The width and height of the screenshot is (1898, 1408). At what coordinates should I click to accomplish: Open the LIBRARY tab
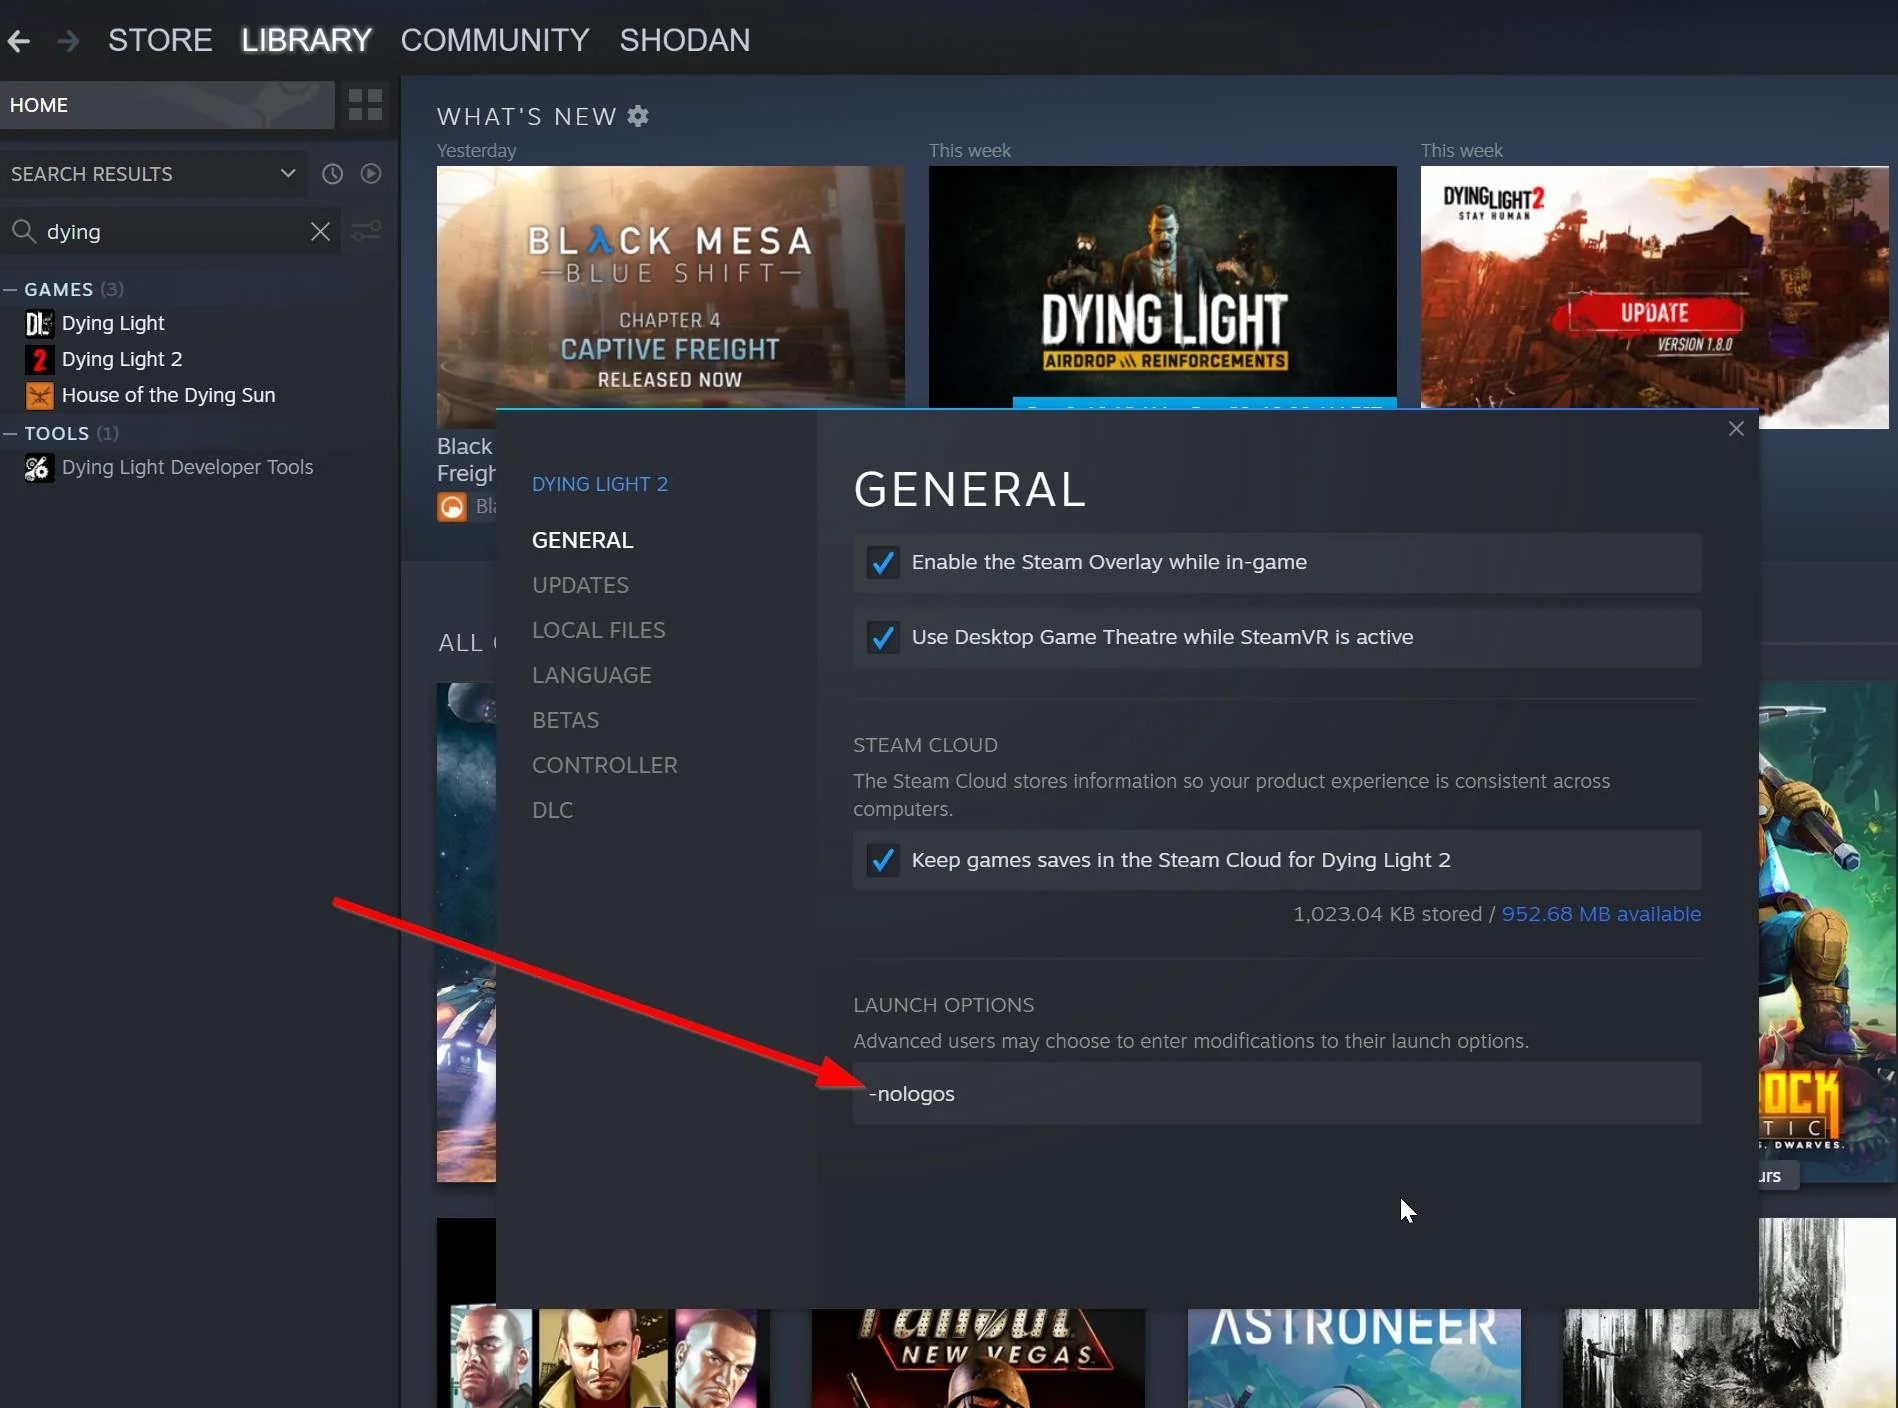coord(306,40)
